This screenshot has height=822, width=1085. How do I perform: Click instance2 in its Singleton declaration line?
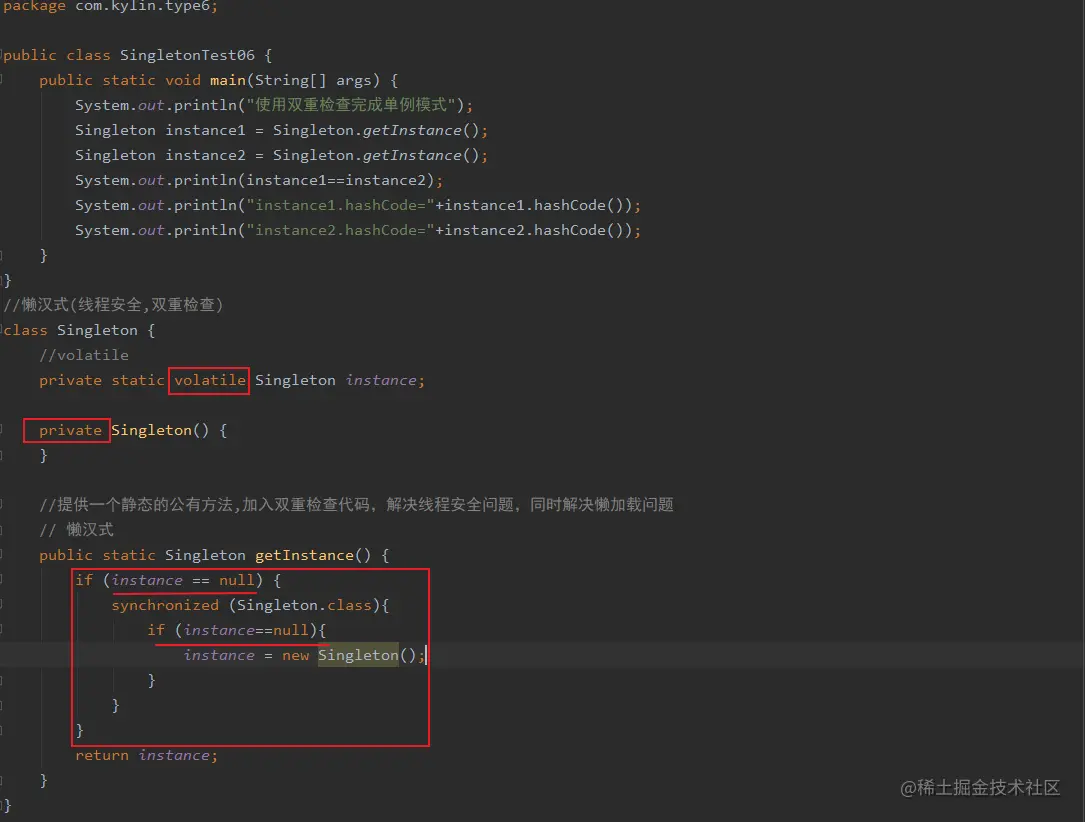[x=206, y=155]
